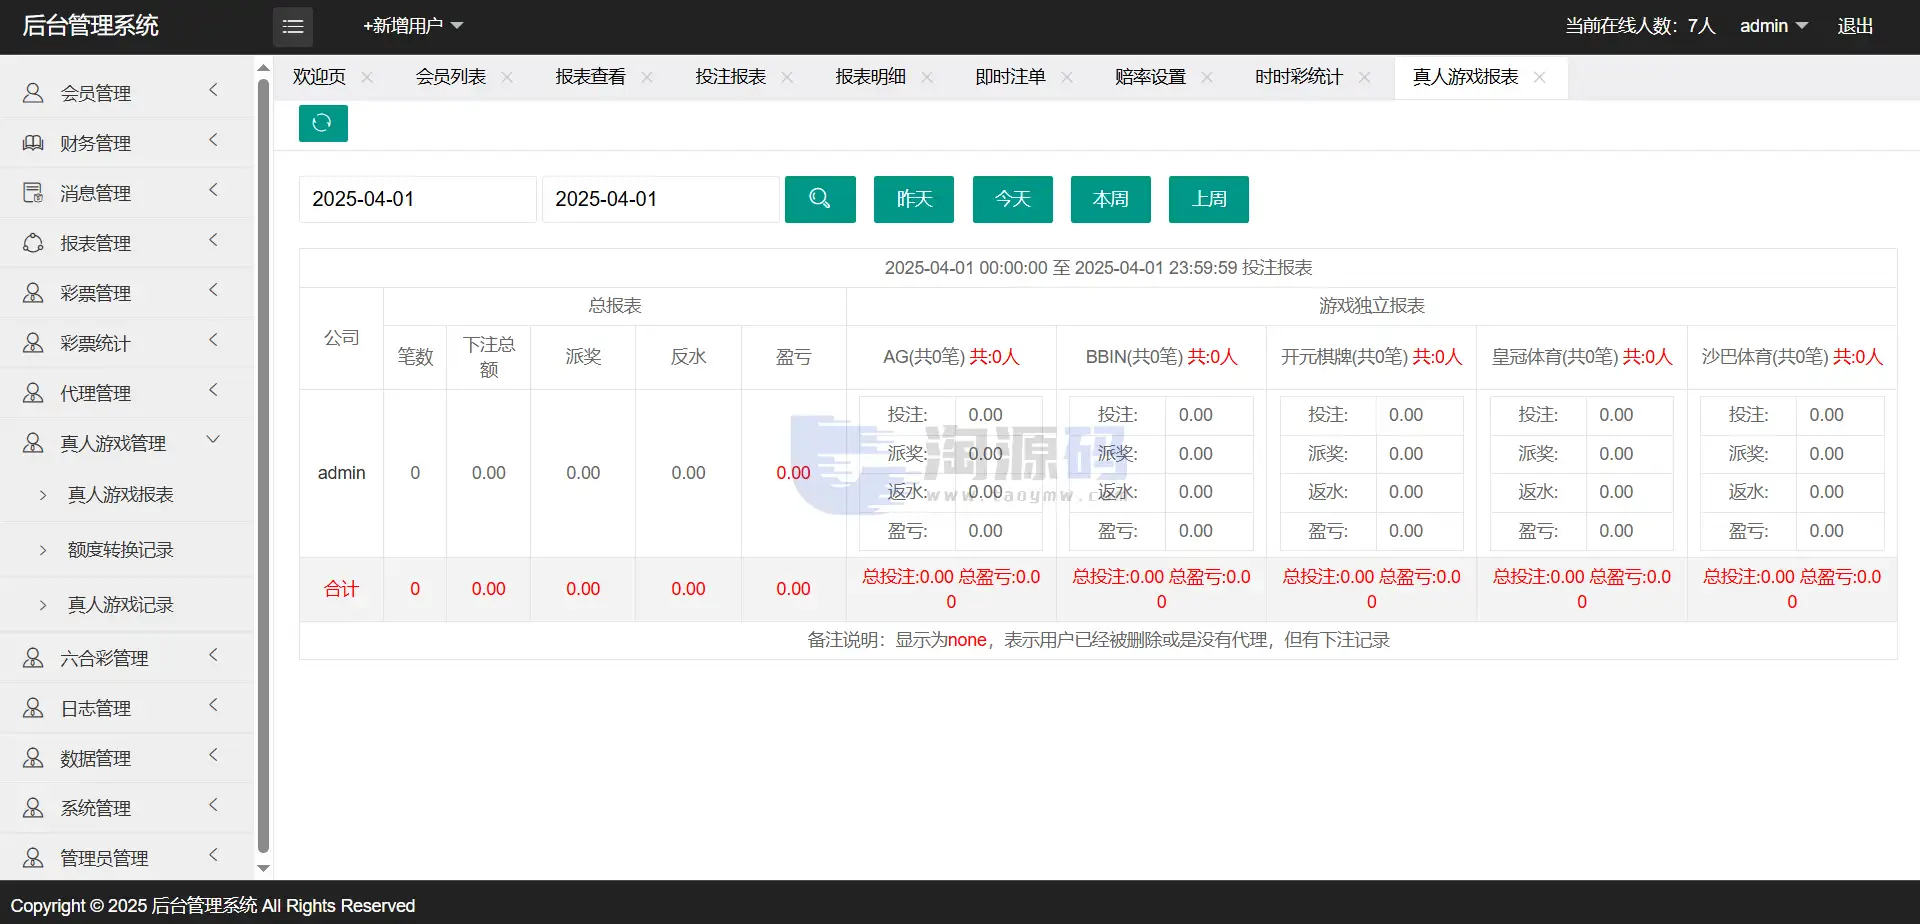The height and width of the screenshot is (924, 1920).
Task: Click the 系统管理 user icon
Action: [33, 808]
